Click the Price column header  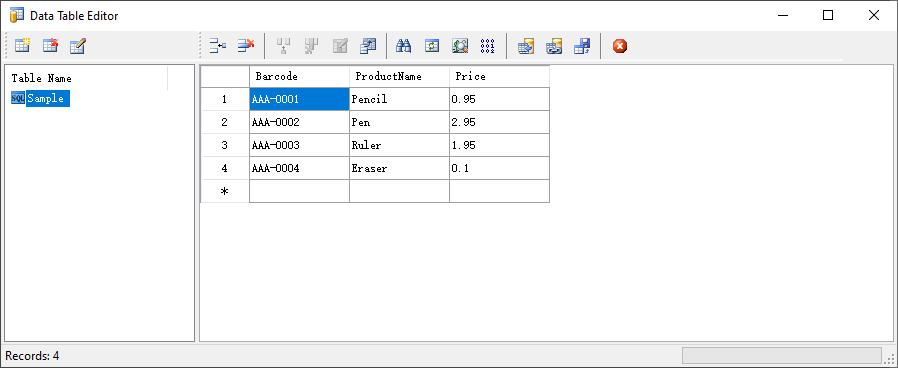click(499, 76)
